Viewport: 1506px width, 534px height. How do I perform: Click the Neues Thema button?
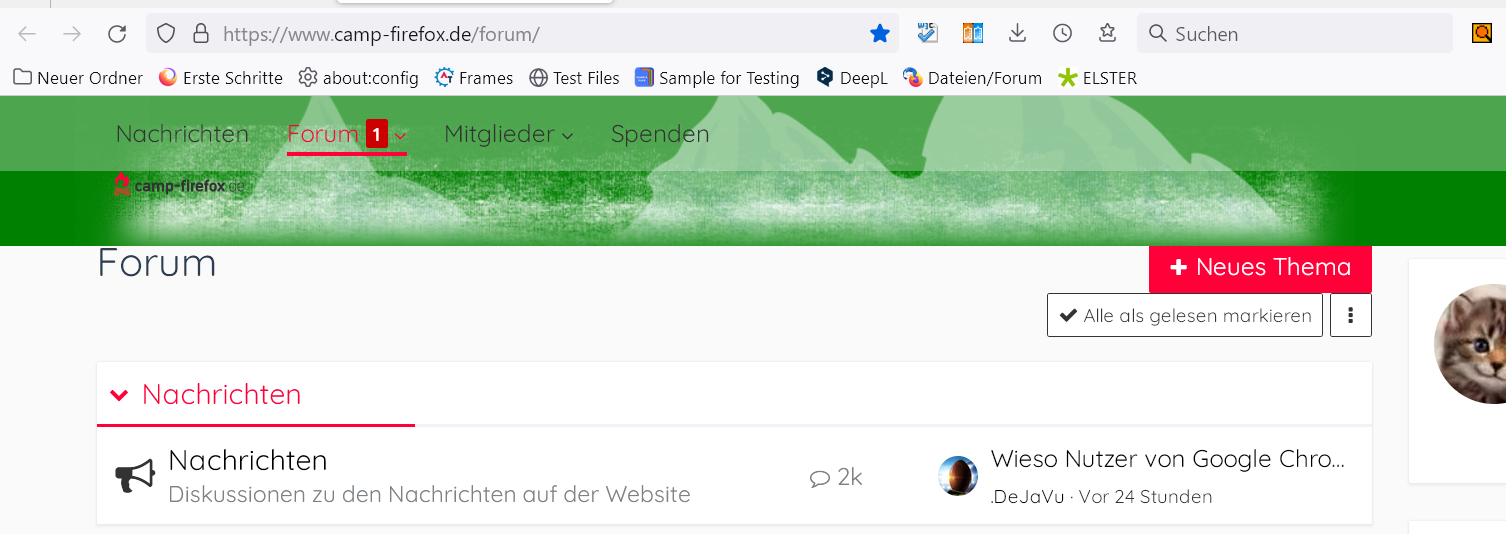1260,268
